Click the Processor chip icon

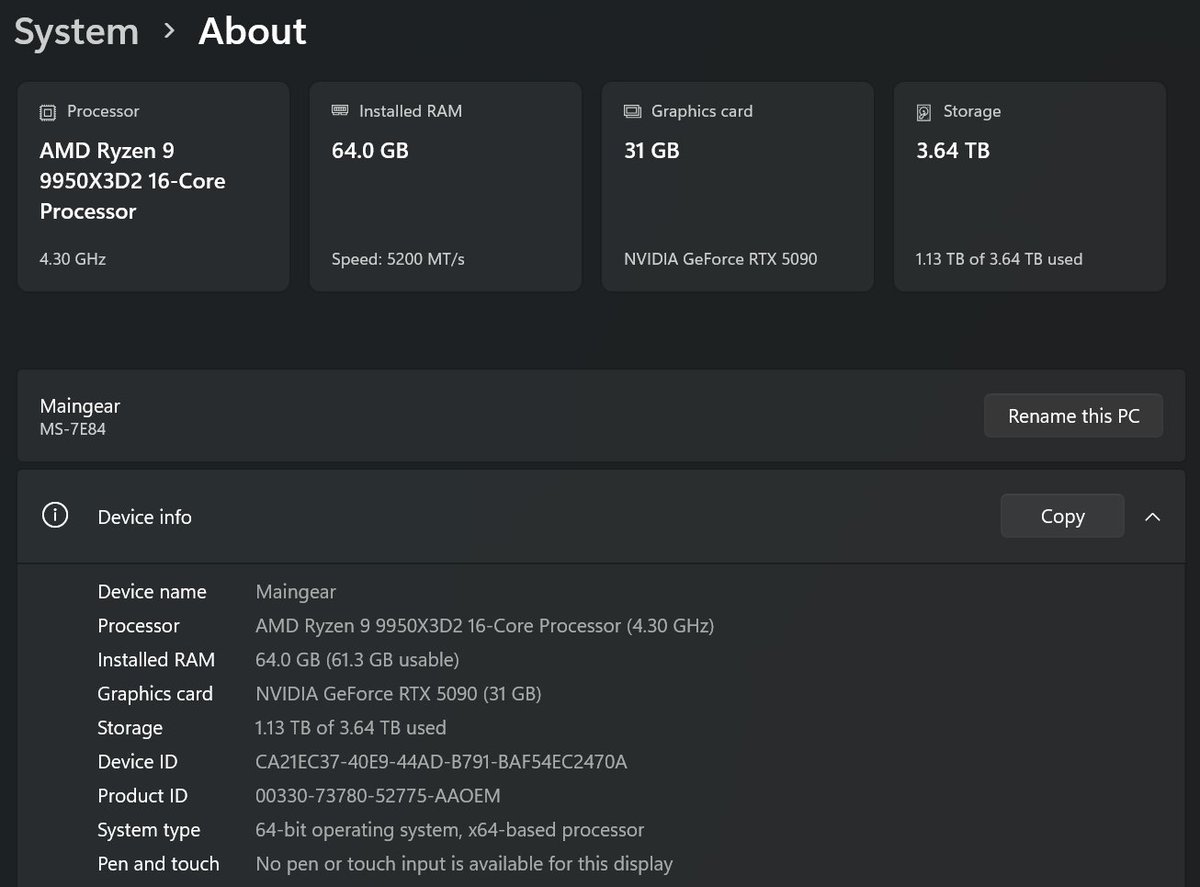point(48,112)
